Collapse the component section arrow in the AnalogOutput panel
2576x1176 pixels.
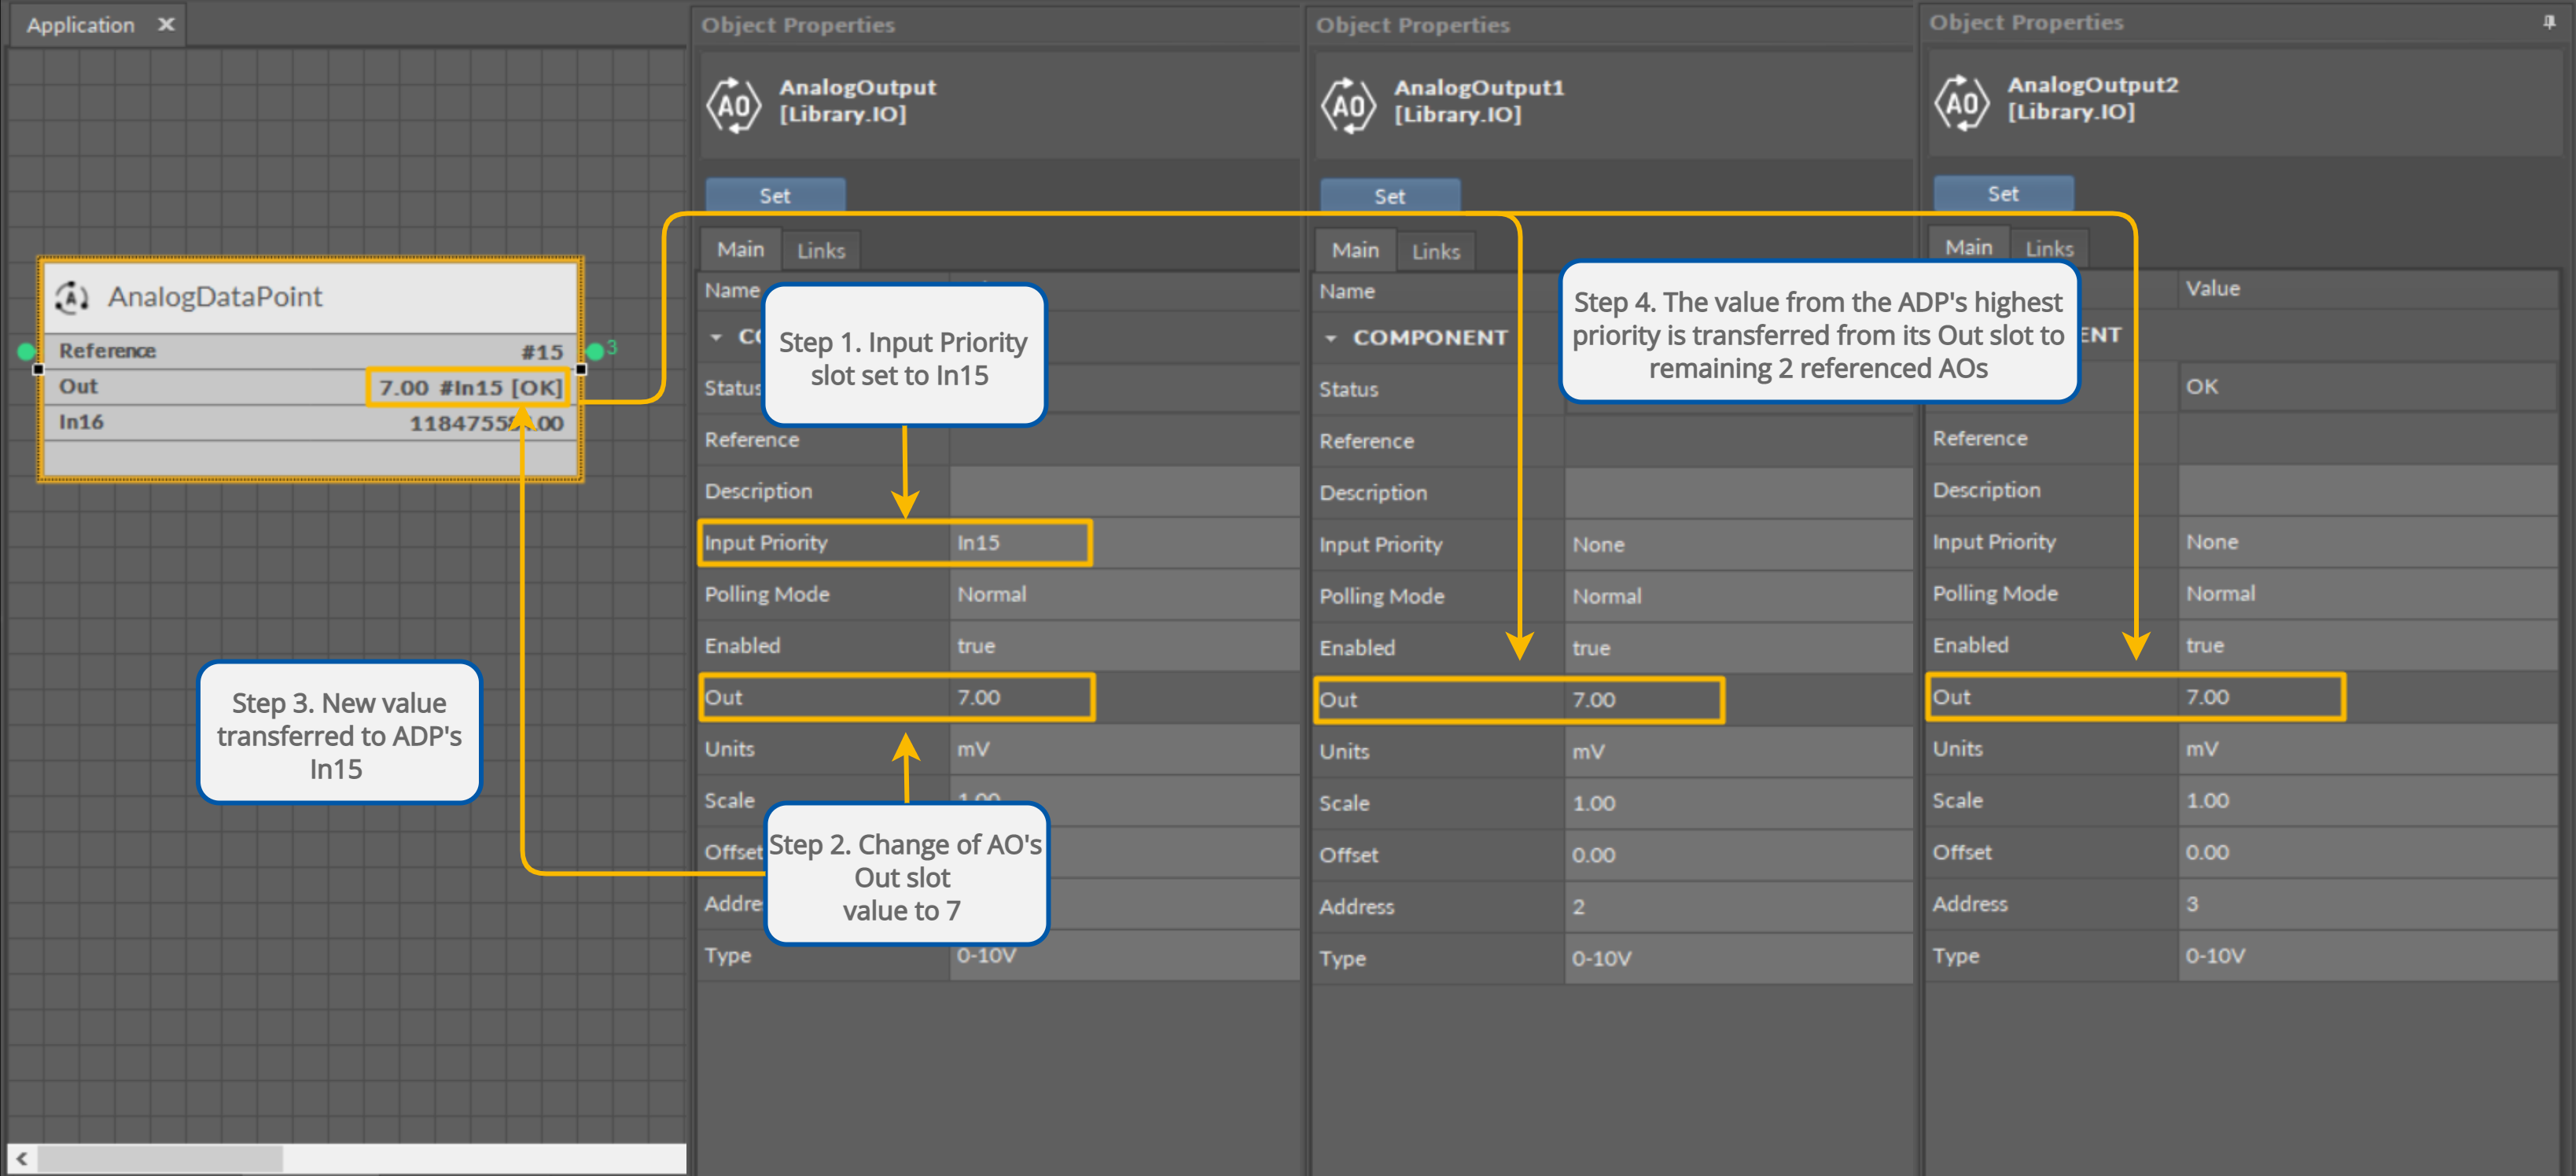click(716, 337)
